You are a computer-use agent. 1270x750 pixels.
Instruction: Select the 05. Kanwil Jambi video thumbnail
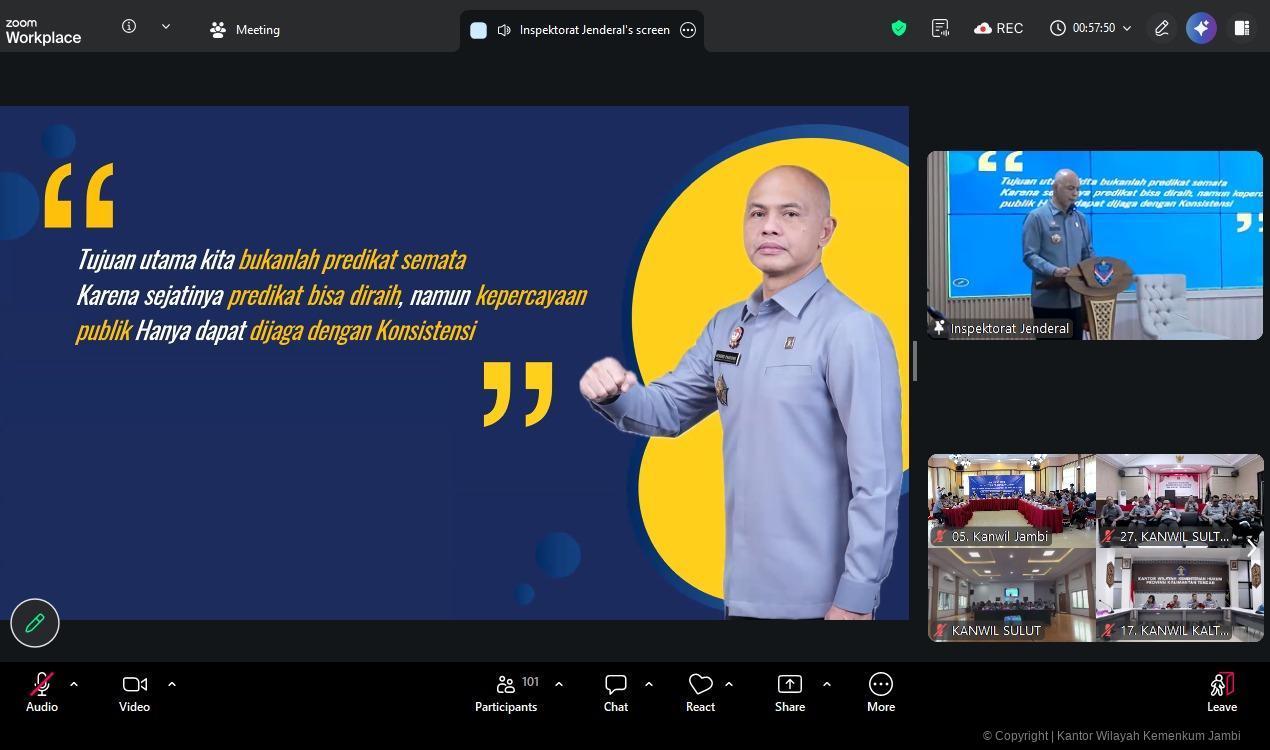(x=1011, y=499)
